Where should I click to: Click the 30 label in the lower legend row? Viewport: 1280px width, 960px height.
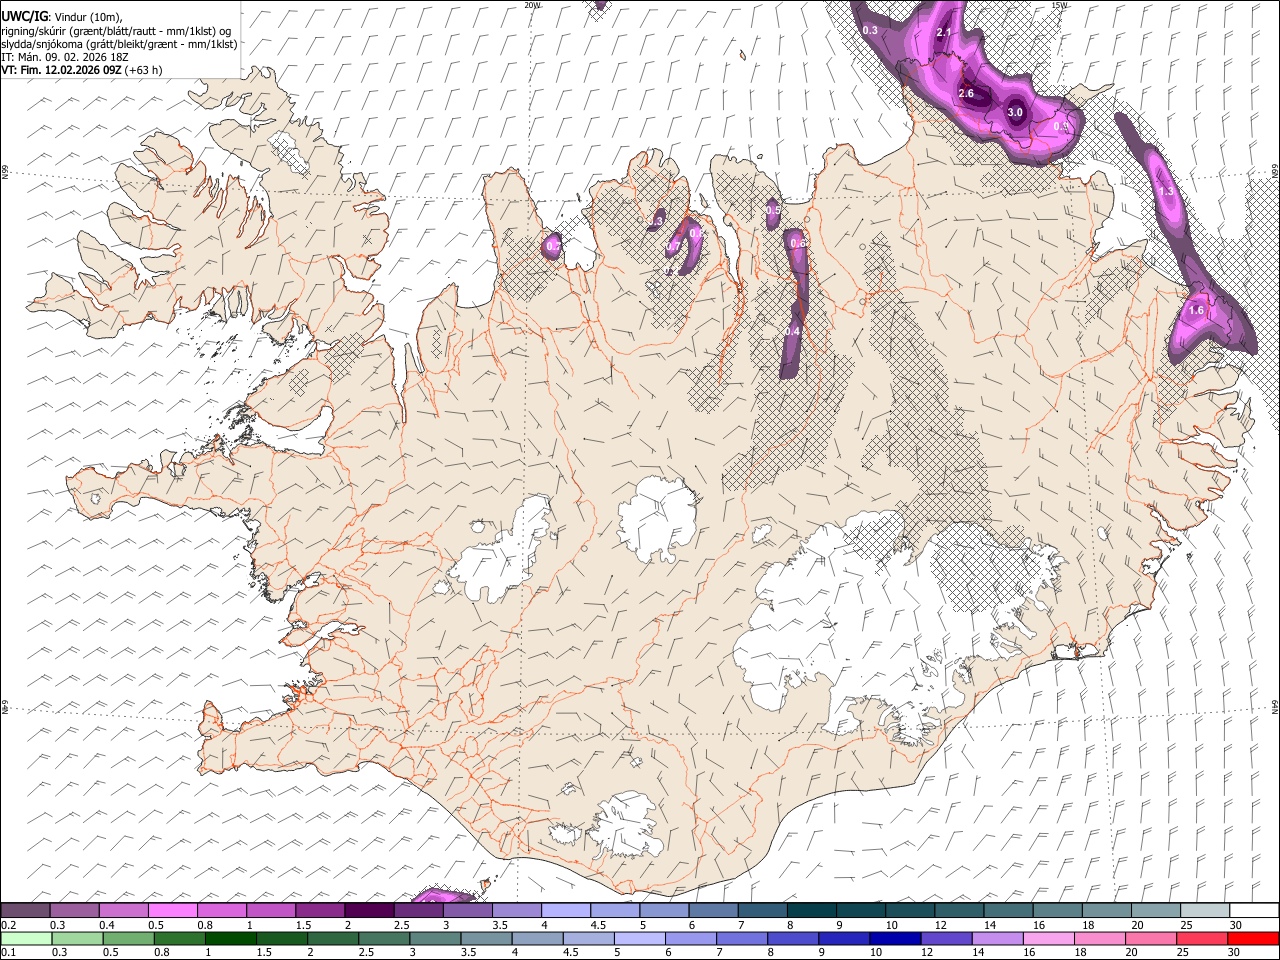tap(1235, 953)
